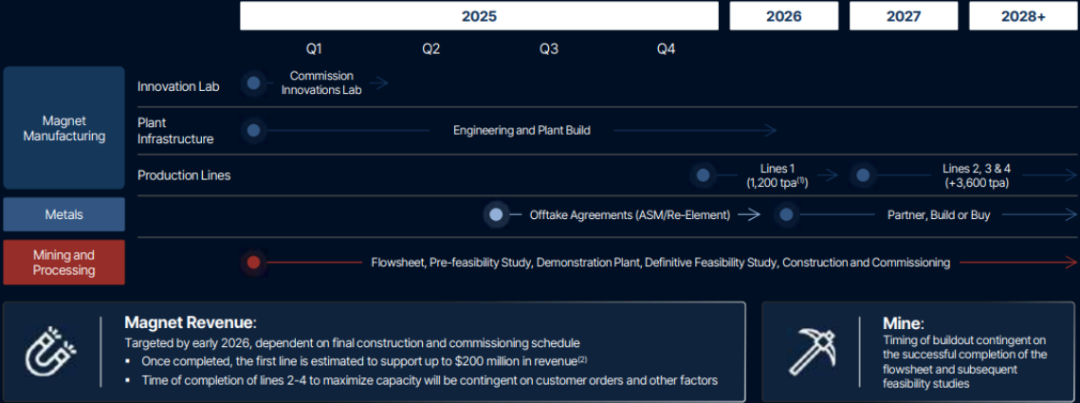Select the Plant Infrastructure start dot
1080x403 pixels.
point(254,130)
